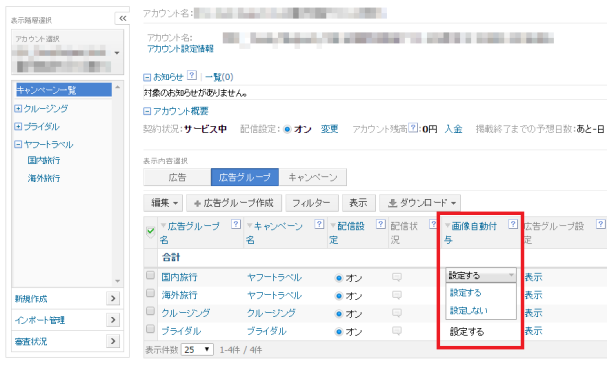Click 入金 link beside account balance
This screenshot has height=368, width=607.
pyautogui.click(x=453, y=129)
